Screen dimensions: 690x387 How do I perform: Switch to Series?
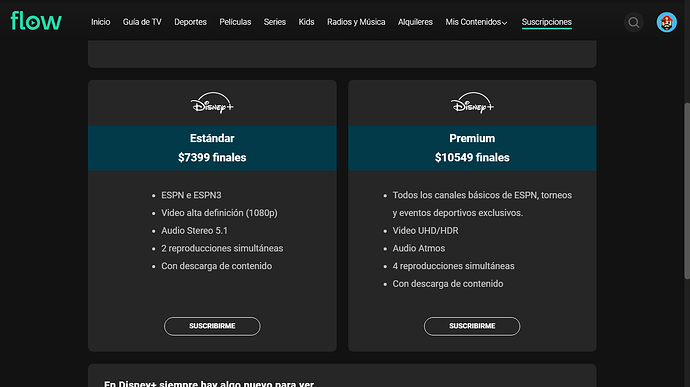pyautogui.click(x=275, y=22)
